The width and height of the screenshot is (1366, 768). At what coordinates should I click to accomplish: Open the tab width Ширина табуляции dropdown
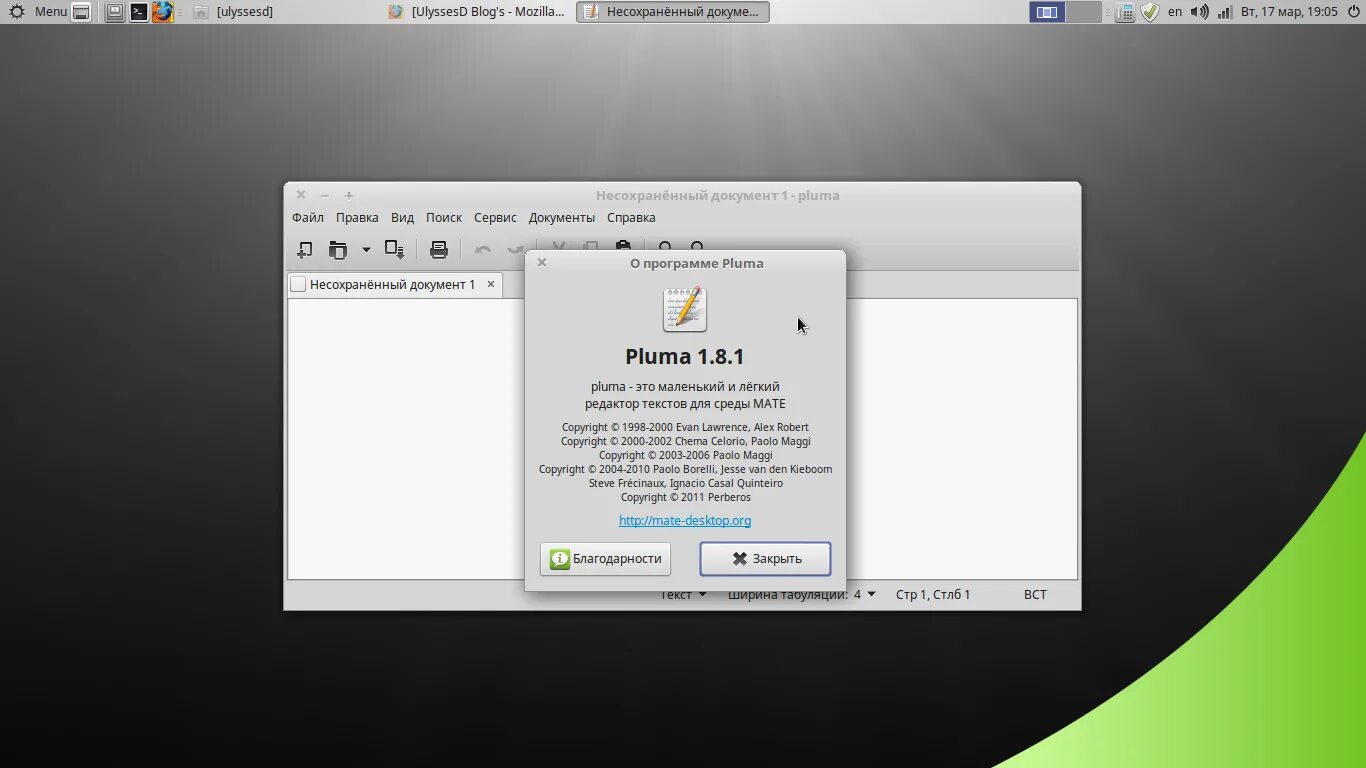coord(802,594)
